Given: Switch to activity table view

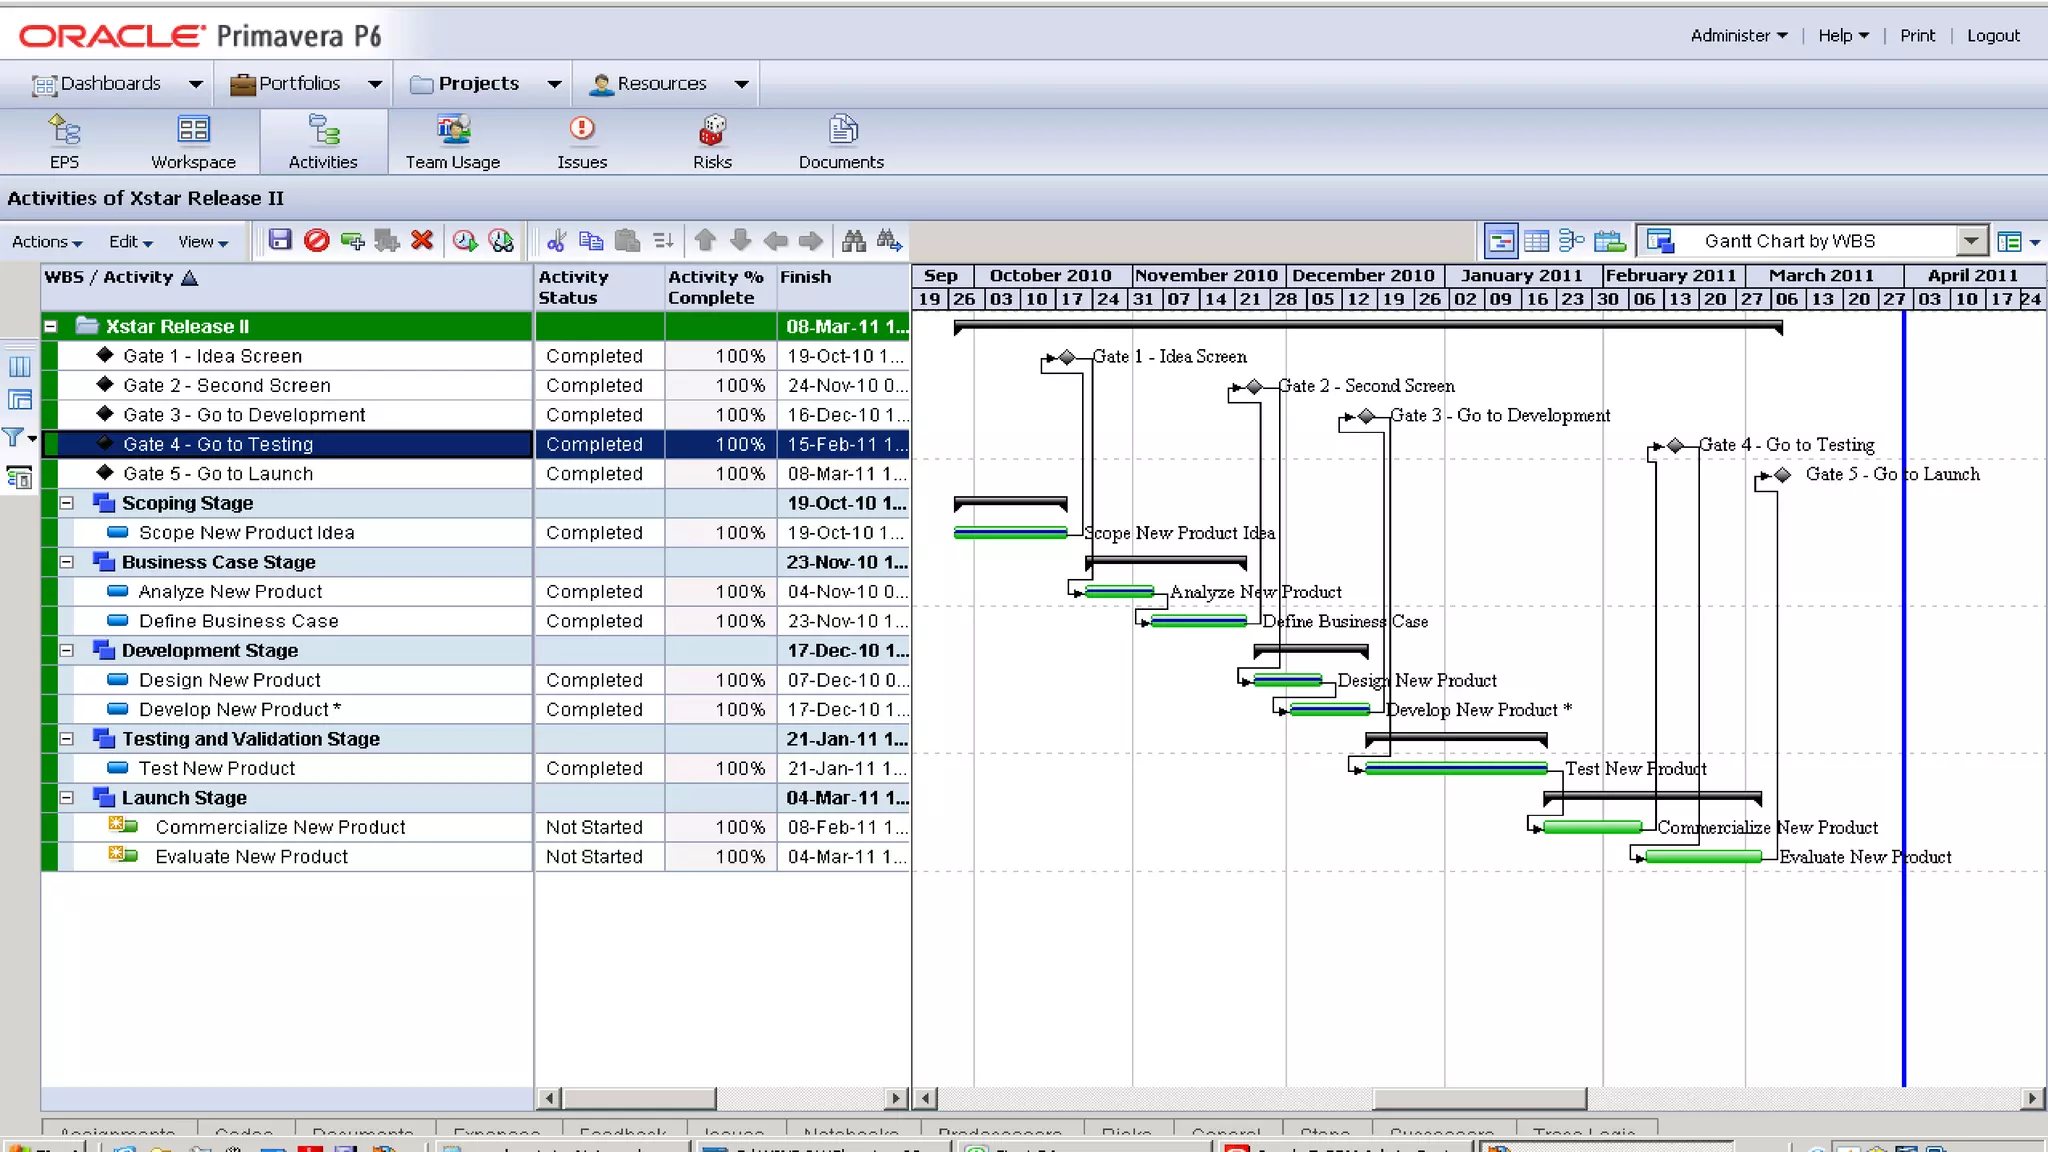Looking at the screenshot, I should (x=1537, y=241).
